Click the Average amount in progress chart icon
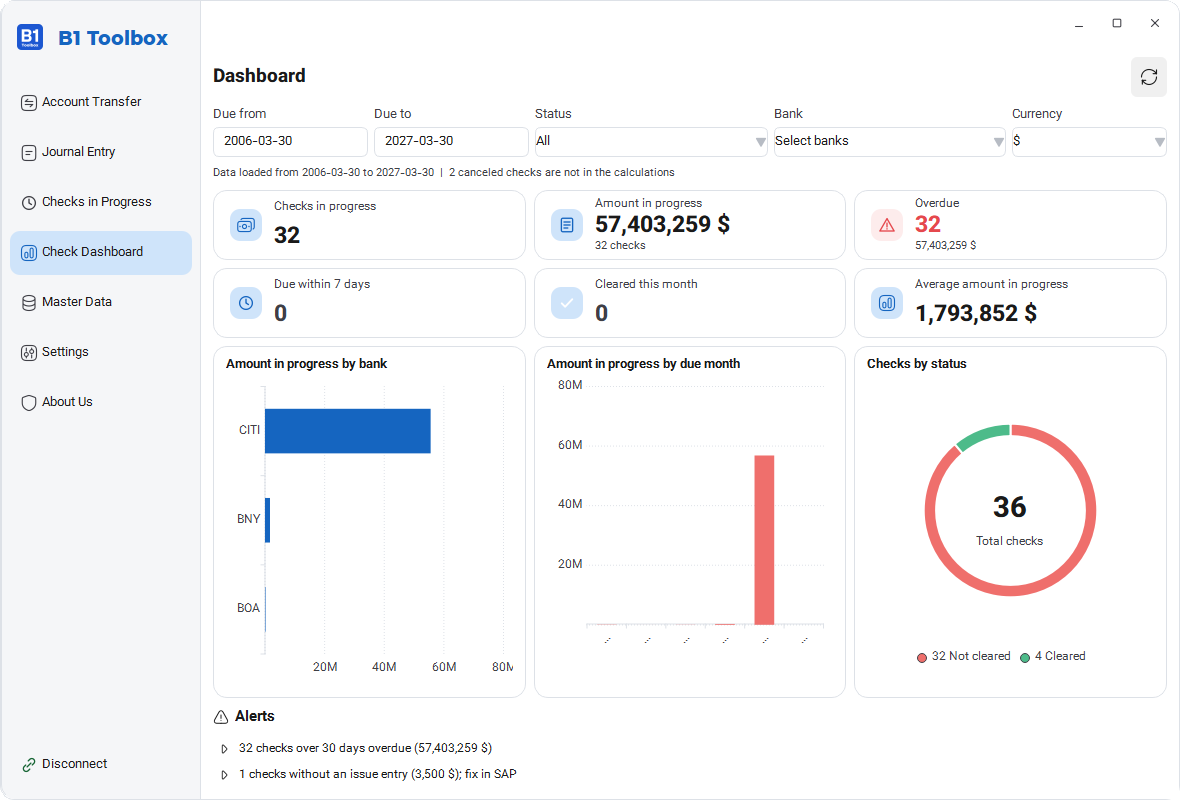1180x800 pixels. click(x=887, y=303)
